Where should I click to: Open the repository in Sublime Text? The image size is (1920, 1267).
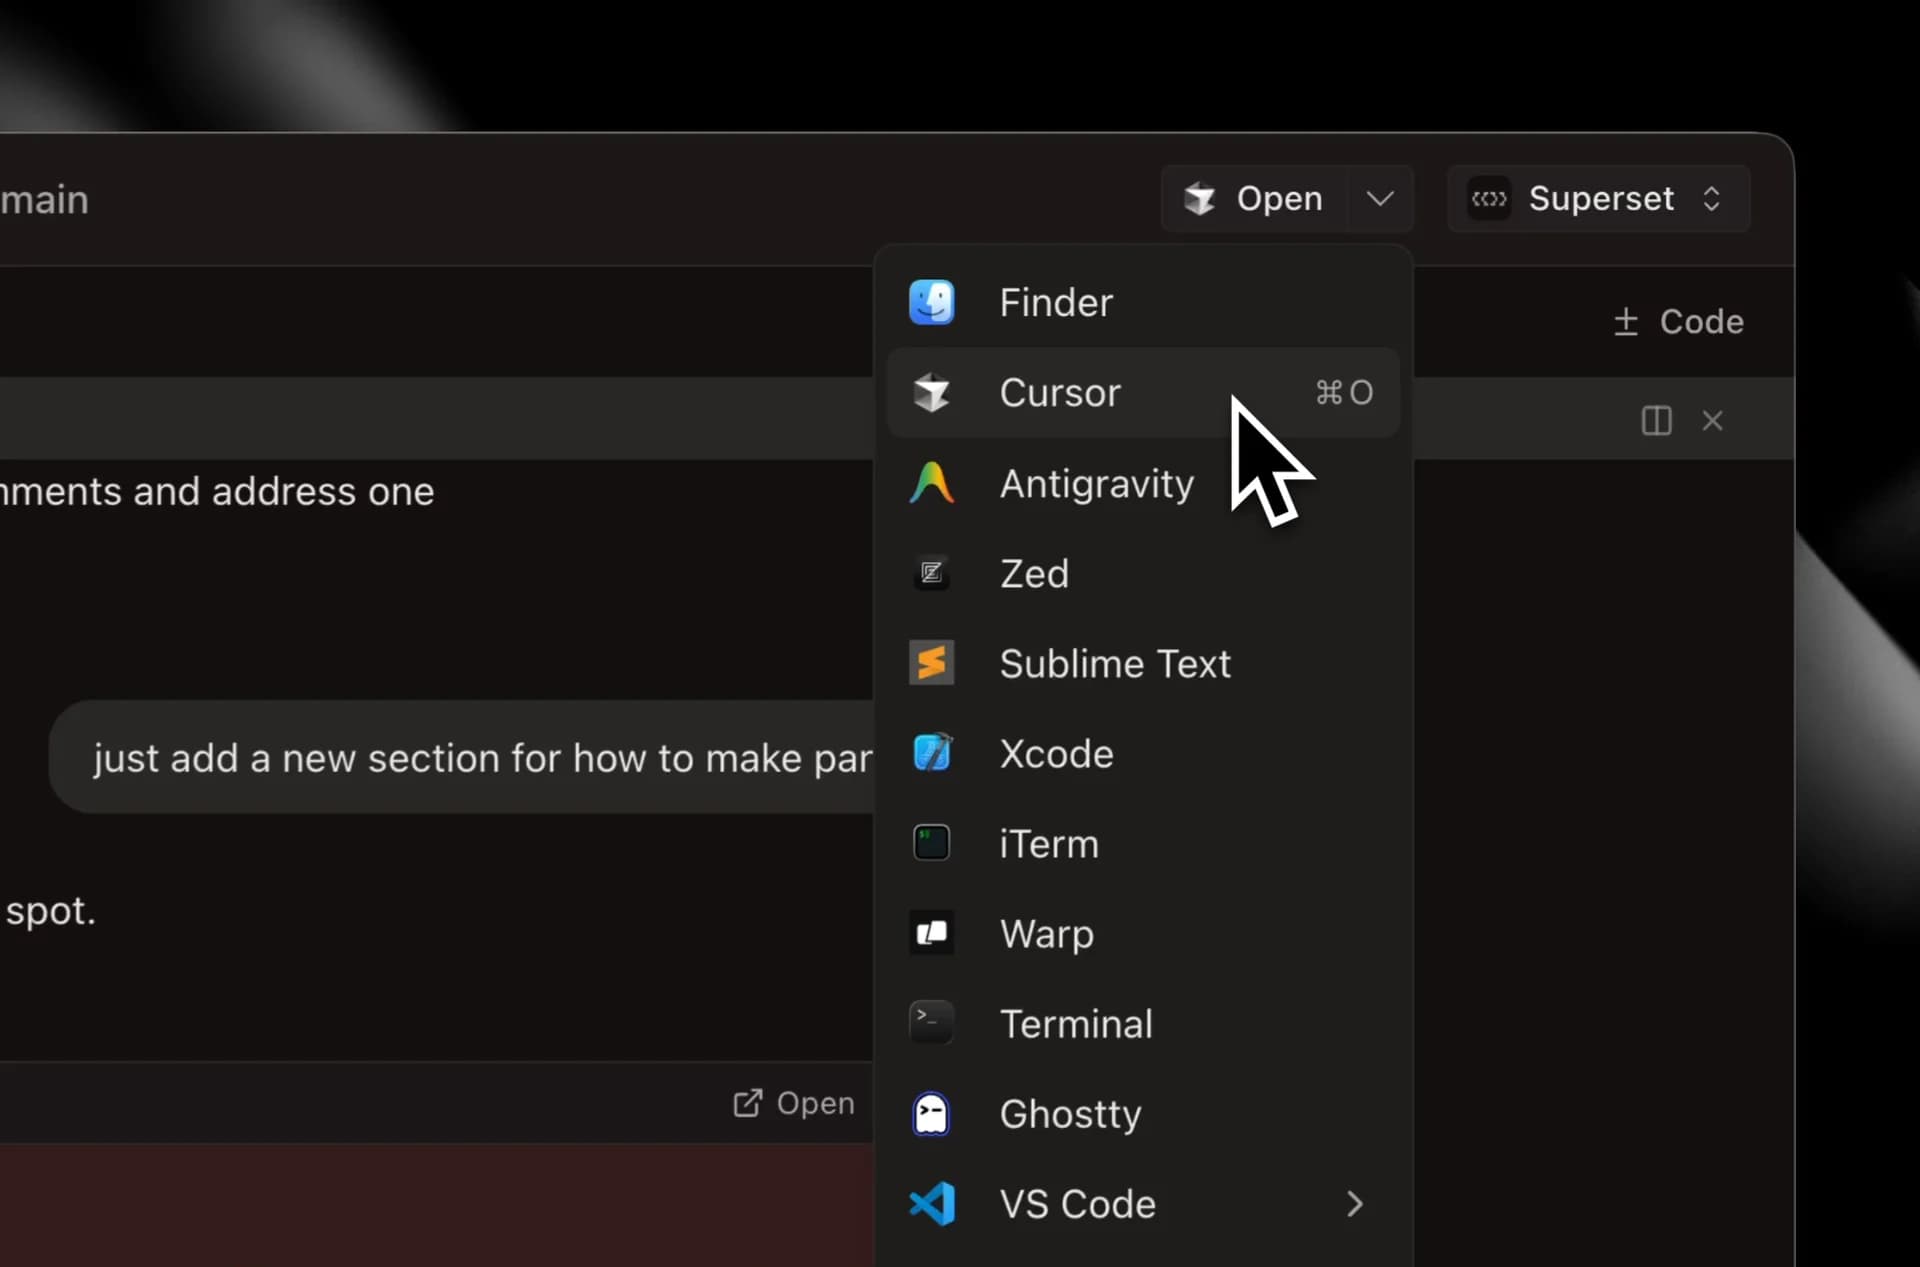point(1115,663)
